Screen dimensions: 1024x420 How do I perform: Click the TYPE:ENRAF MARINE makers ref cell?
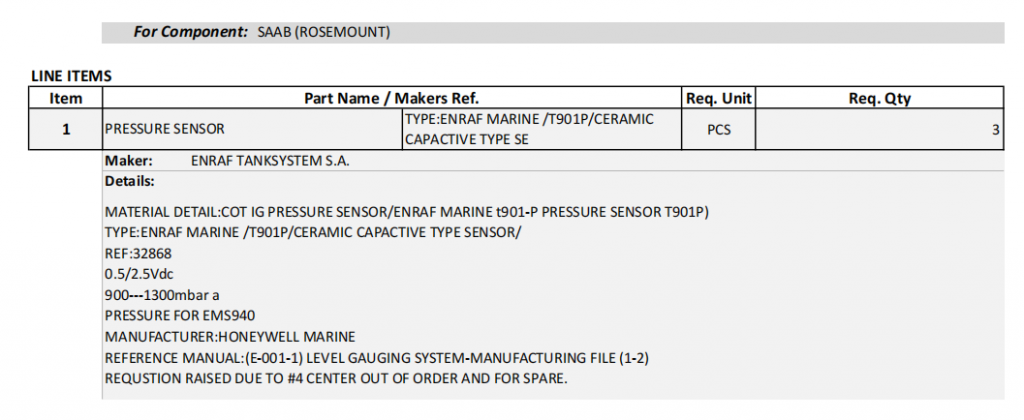point(542,129)
